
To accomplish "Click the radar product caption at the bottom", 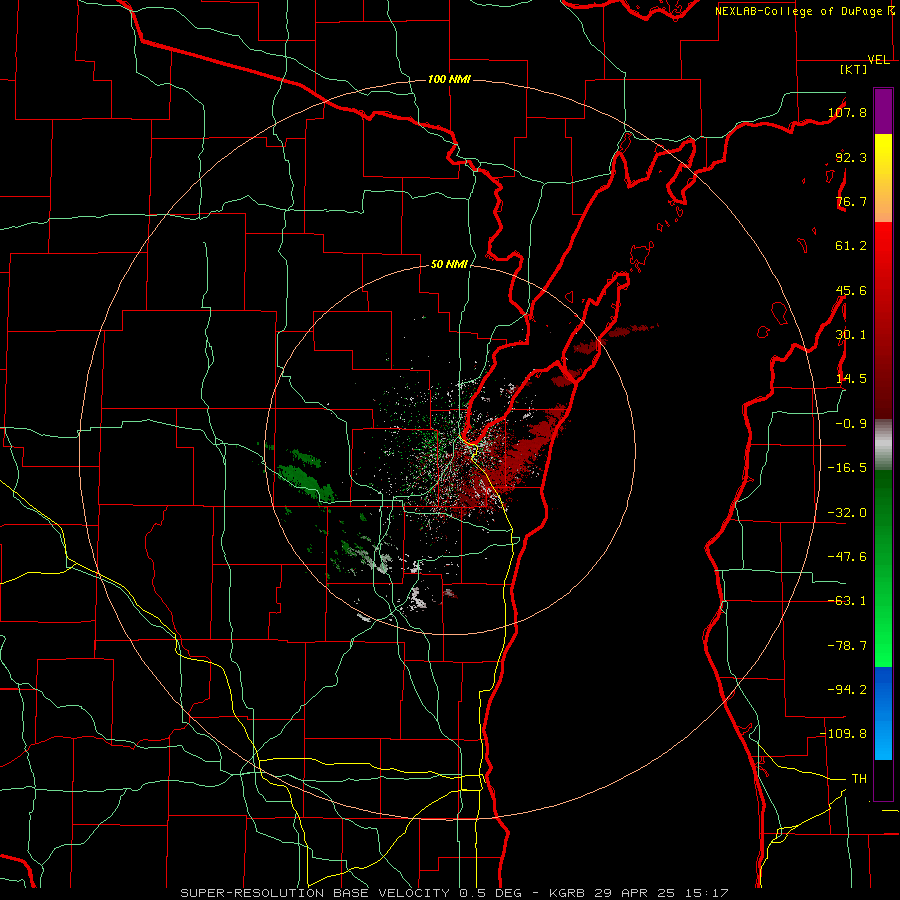I will pyautogui.click(x=455, y=893).
